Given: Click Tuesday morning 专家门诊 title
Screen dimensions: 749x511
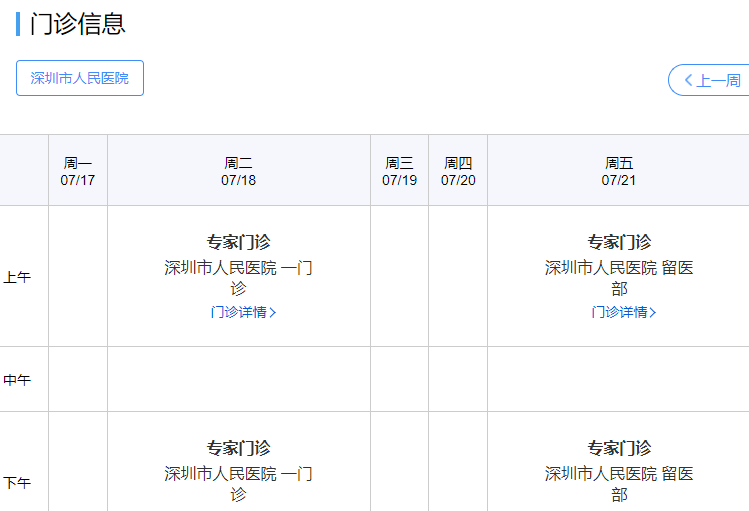Looking at the screenshot, I should pos(238,242).
